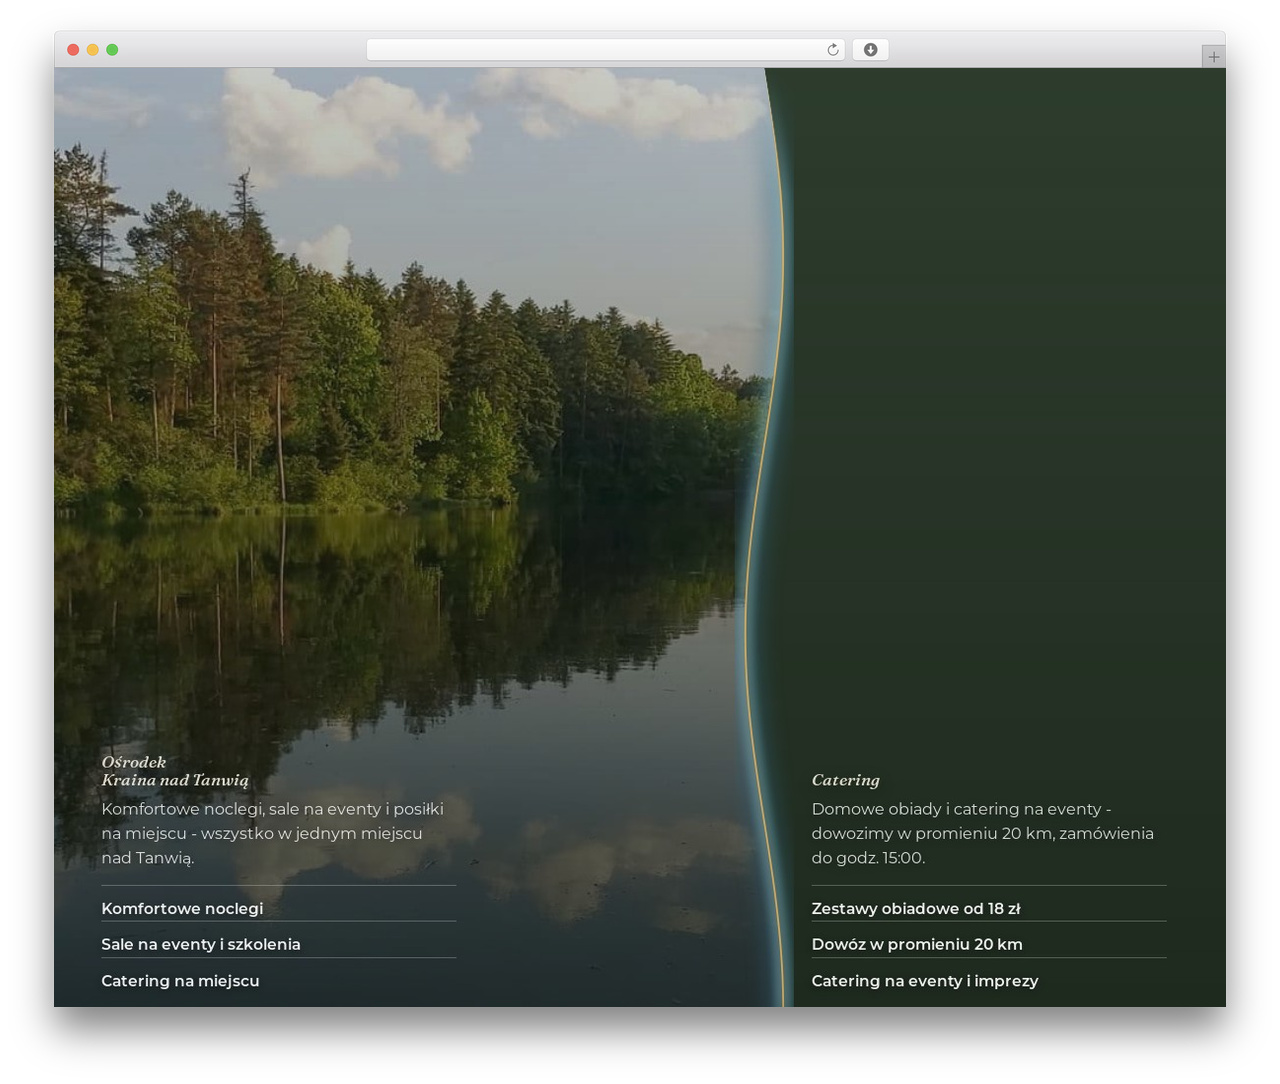Open the downloads button in toolbar
Viewport: 1280px width, 1084px height.
tap(870, 50)
